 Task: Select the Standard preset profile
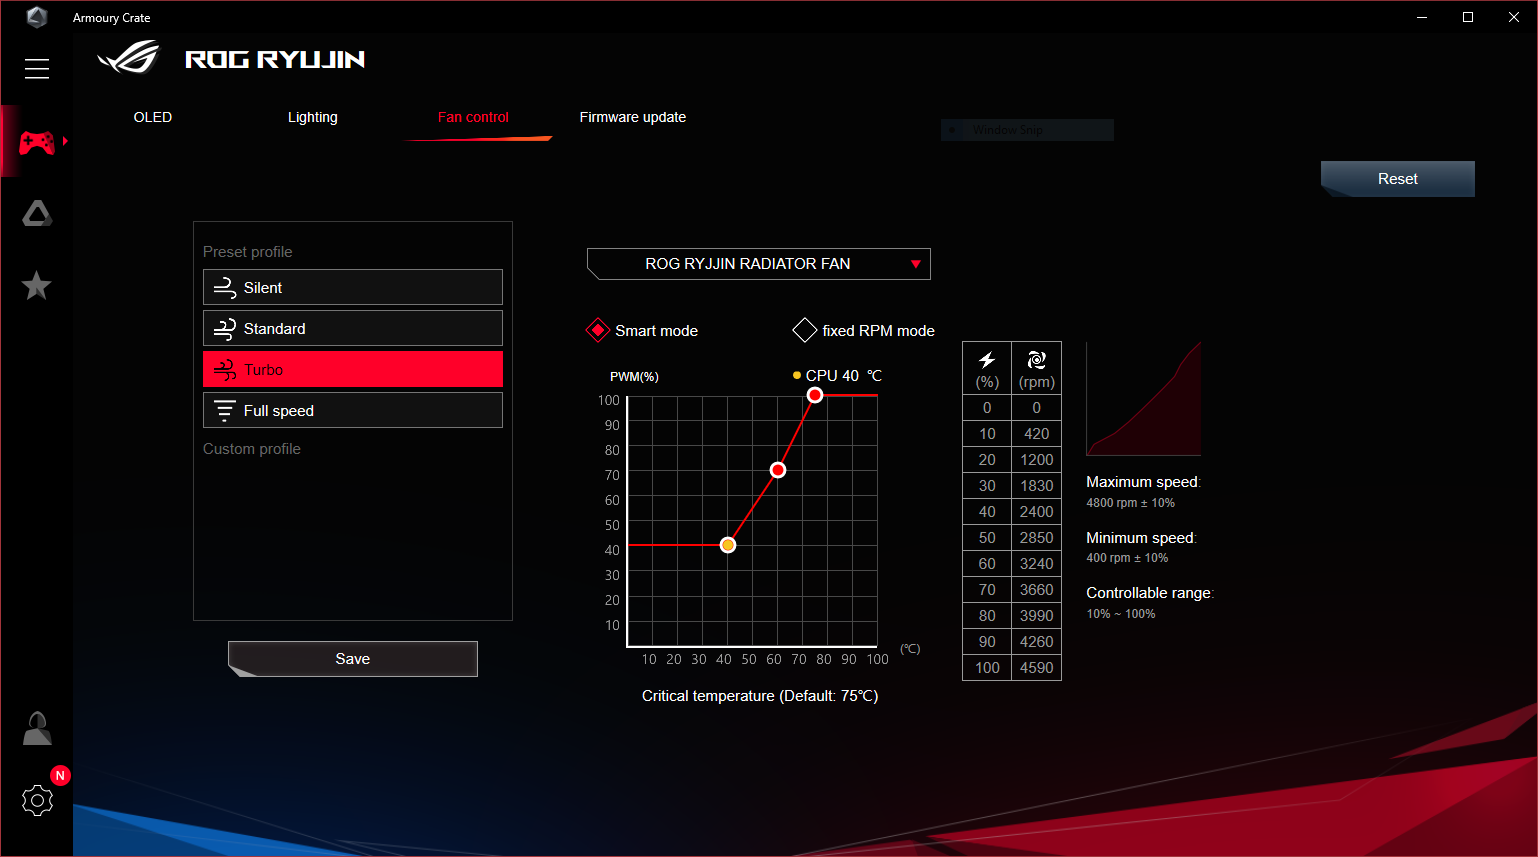(353, 328)
